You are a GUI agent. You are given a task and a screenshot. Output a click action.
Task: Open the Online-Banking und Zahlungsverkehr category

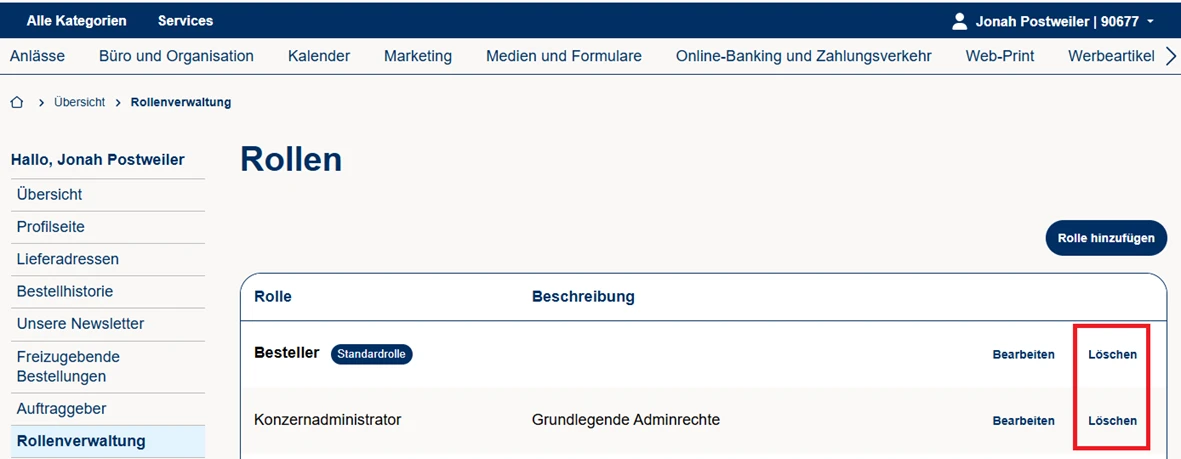pyautogui.click(x=803, y=56)
